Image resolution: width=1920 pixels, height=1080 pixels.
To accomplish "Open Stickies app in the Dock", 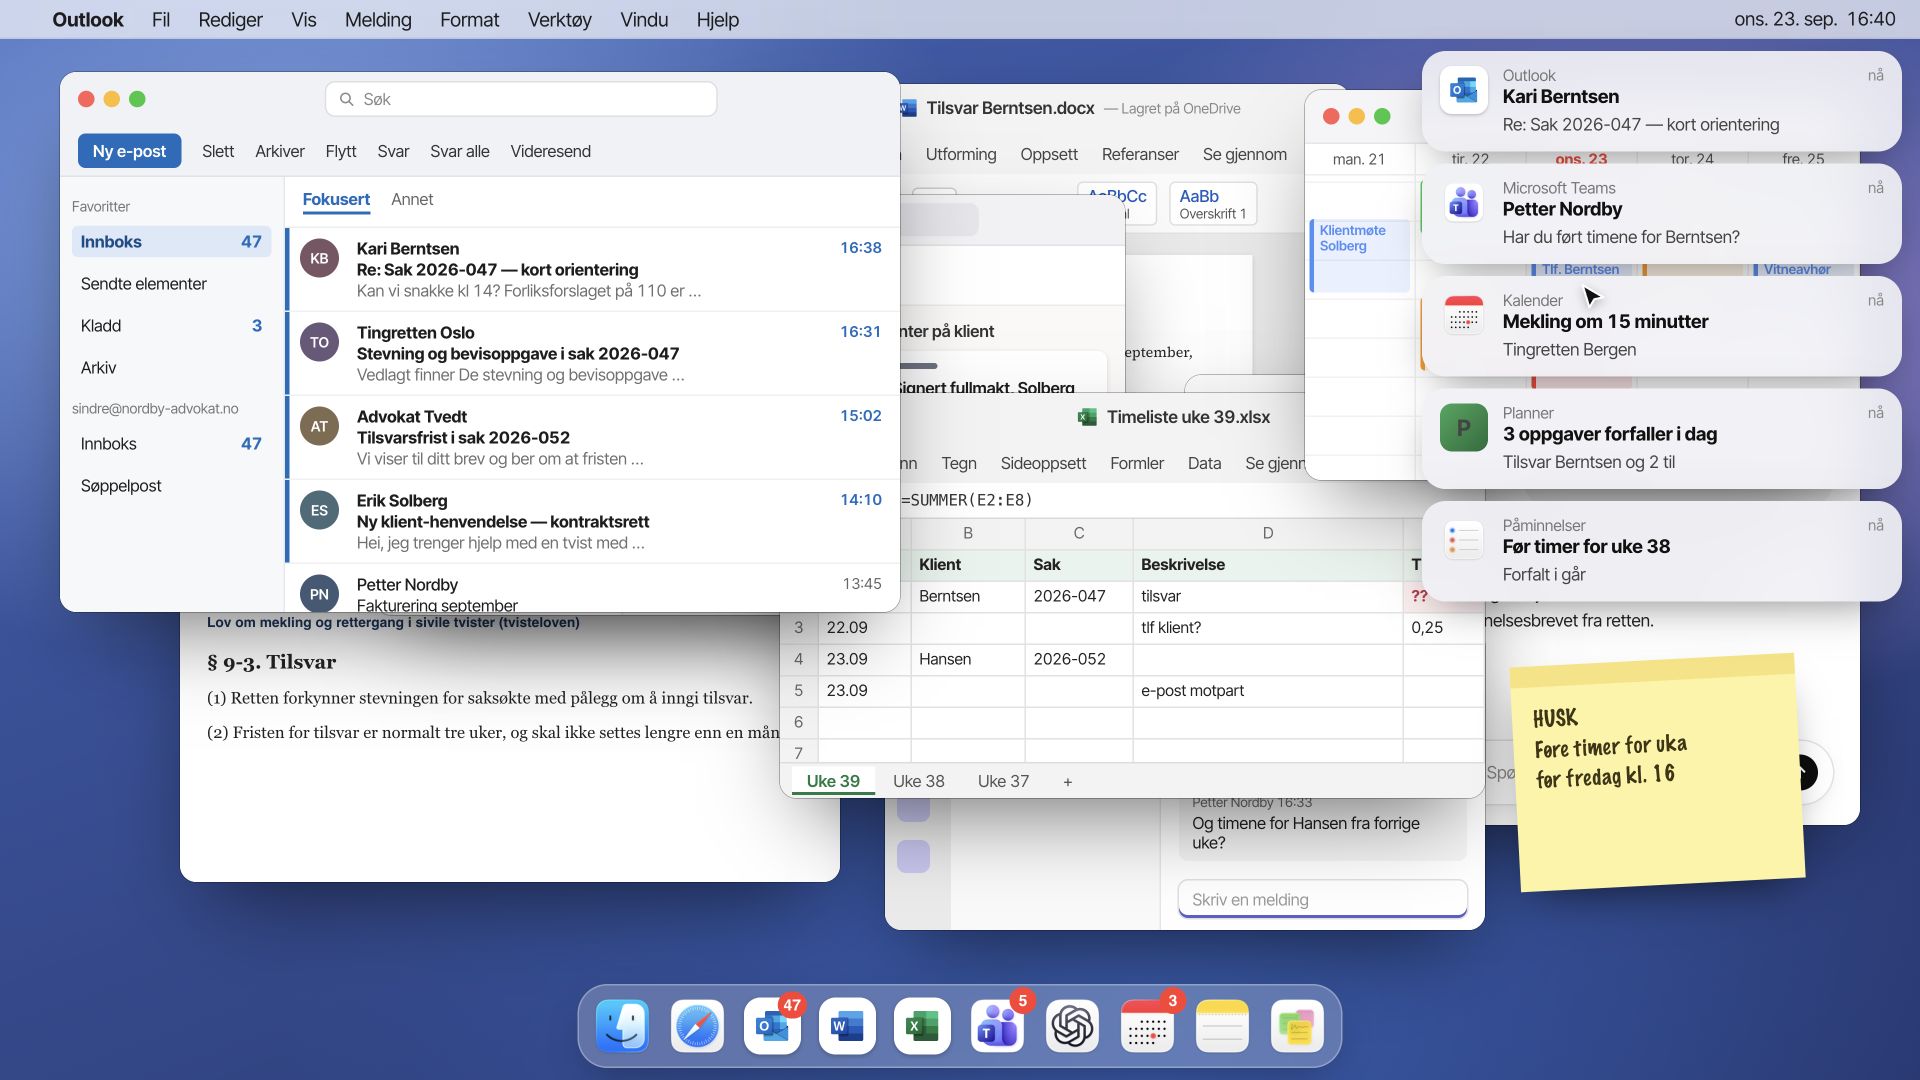I will coord(1297,1026).
